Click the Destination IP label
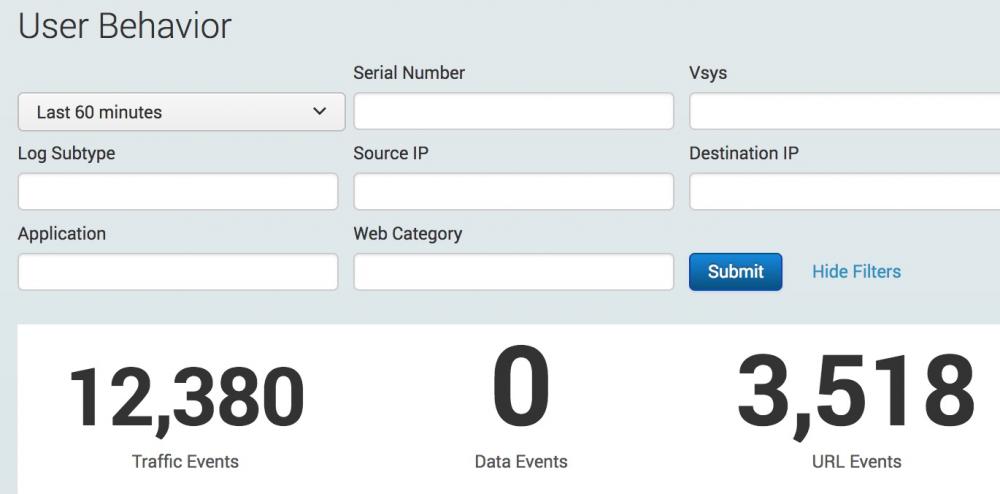The image size is (1000, 494). (744, 154)
